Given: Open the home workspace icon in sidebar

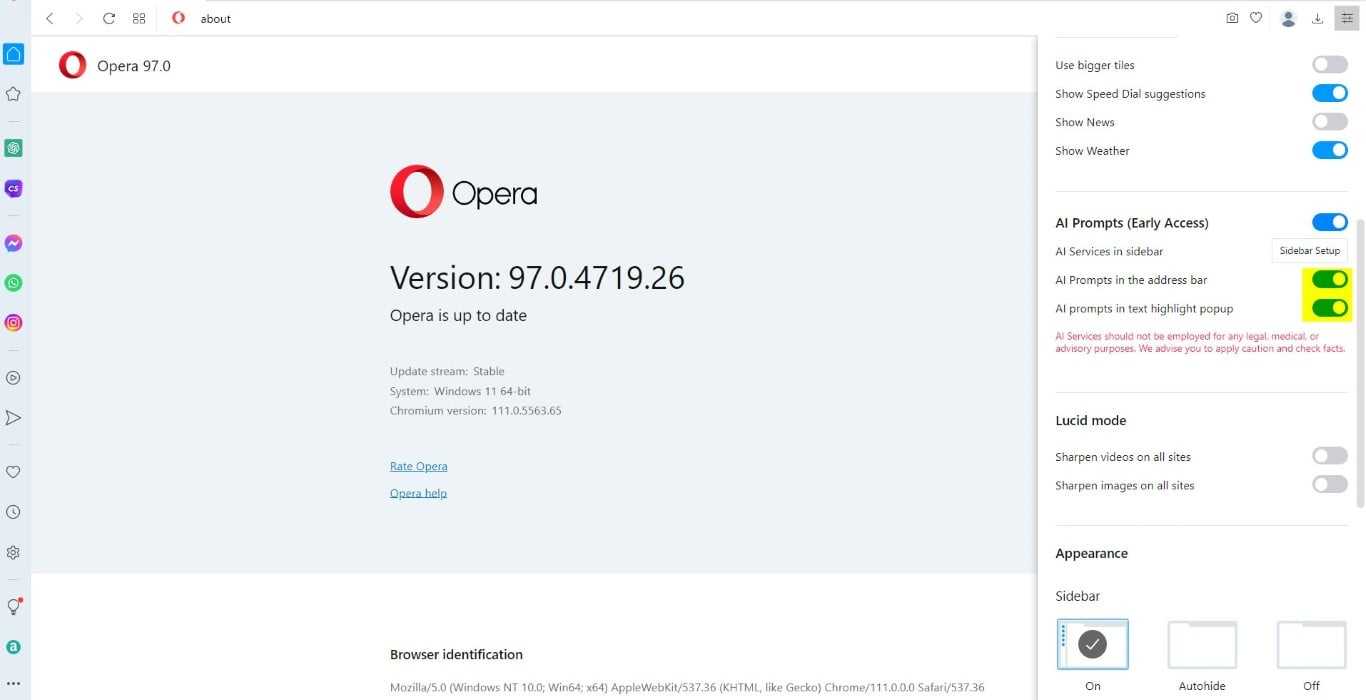Looking at the screenshot, I should click(x=13, y=54).
